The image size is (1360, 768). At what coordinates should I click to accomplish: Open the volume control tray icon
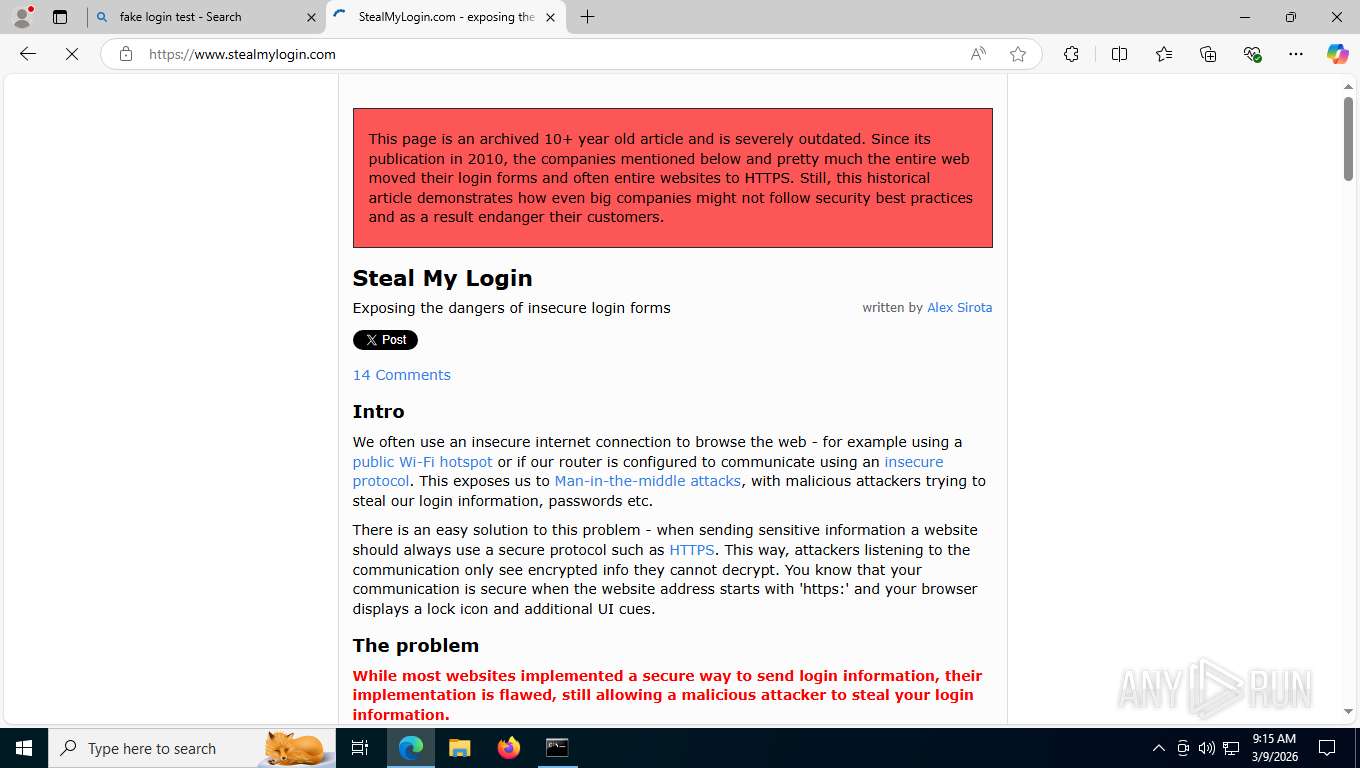click(x=1207, y=748)
